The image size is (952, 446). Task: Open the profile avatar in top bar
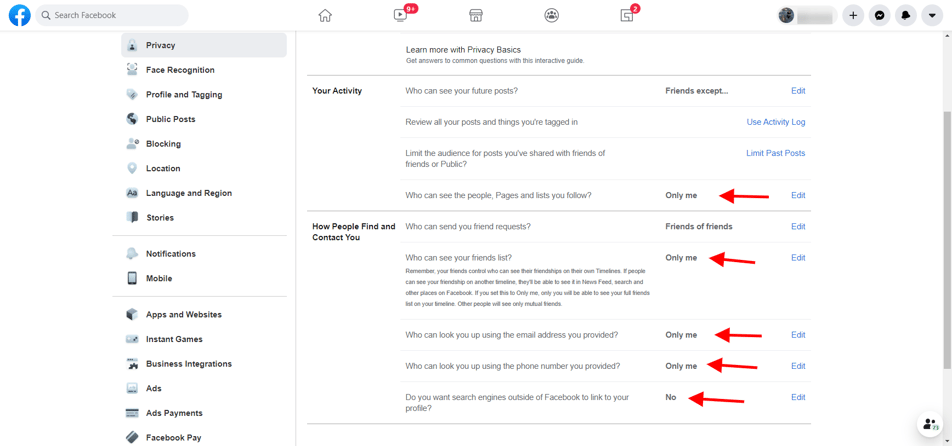[786, 16]
